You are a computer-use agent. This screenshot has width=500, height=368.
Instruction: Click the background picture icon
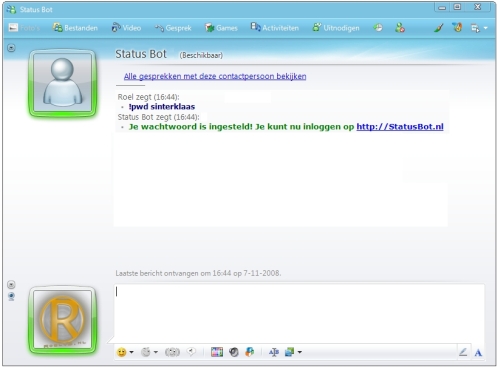click(x=289, y=352)
